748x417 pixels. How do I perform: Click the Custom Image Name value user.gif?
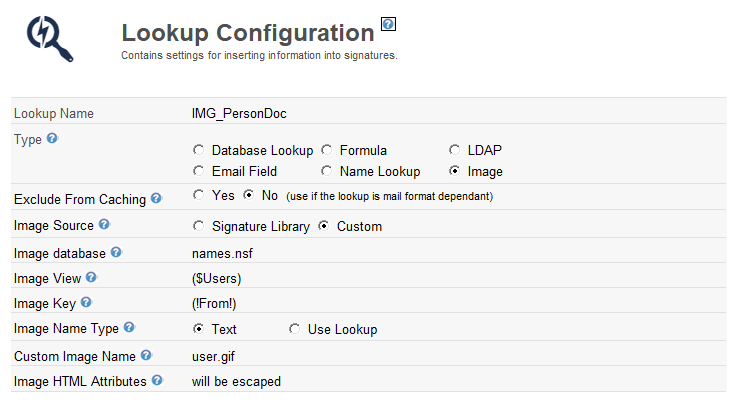pyautogui.click(x=214, y=355)
